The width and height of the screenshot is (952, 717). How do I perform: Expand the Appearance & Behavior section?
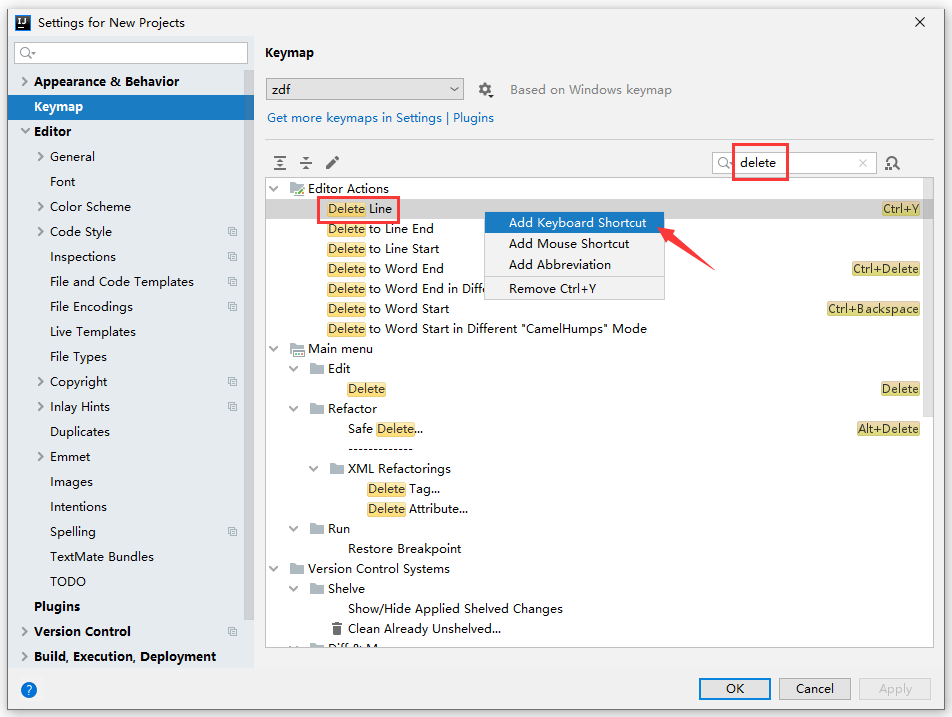24,82
